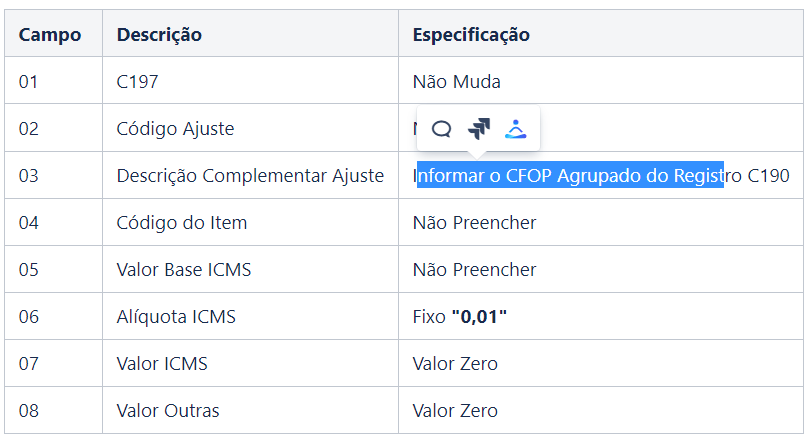Click 'Não Preencher' in the Código do Item row

pyautogui.click(x=474, y=223)
